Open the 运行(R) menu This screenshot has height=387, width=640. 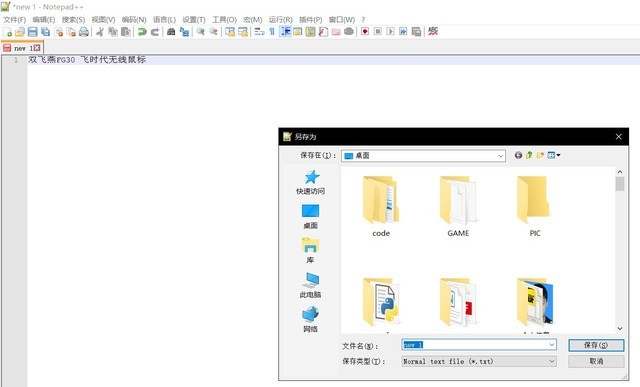(280, 20)
